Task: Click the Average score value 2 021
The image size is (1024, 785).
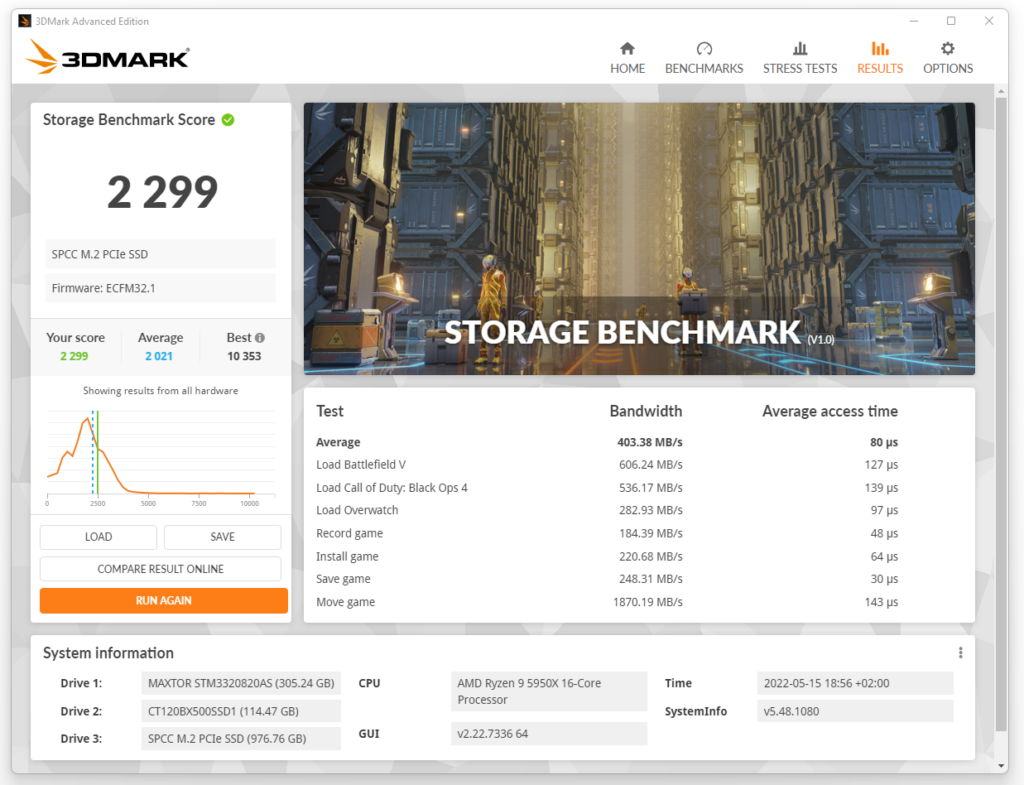Action: [159, 356]
